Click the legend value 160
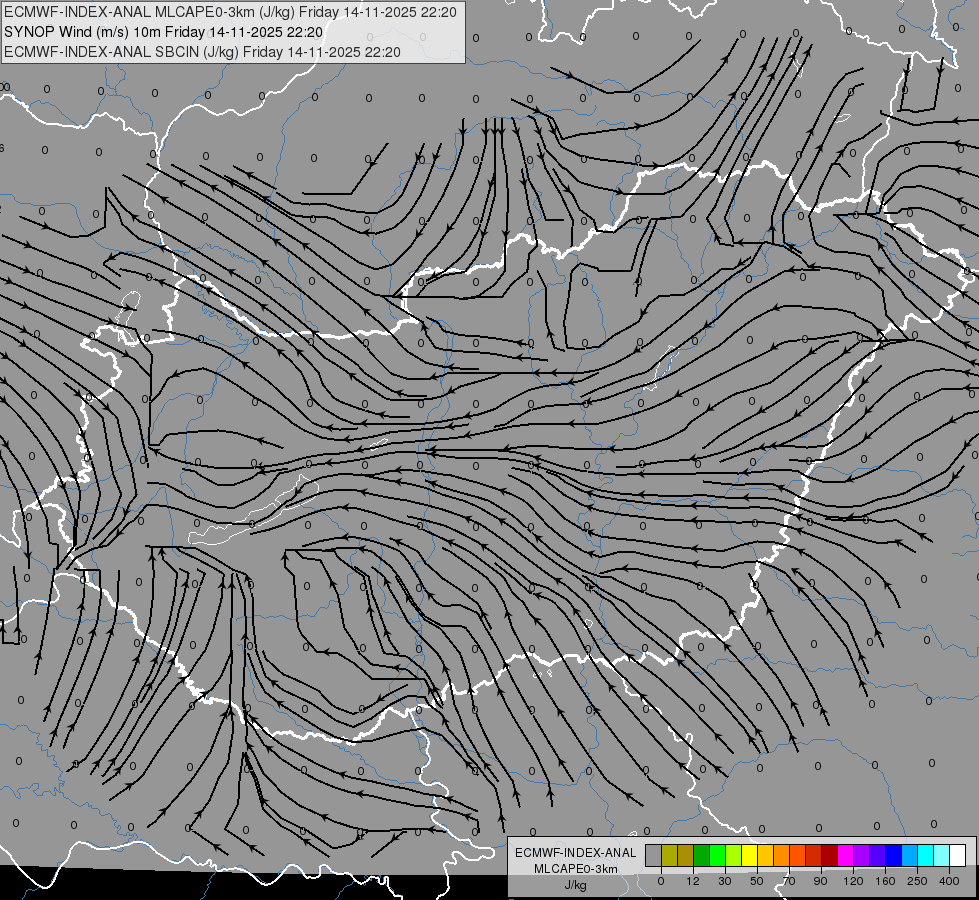 [x=885, y=881]
